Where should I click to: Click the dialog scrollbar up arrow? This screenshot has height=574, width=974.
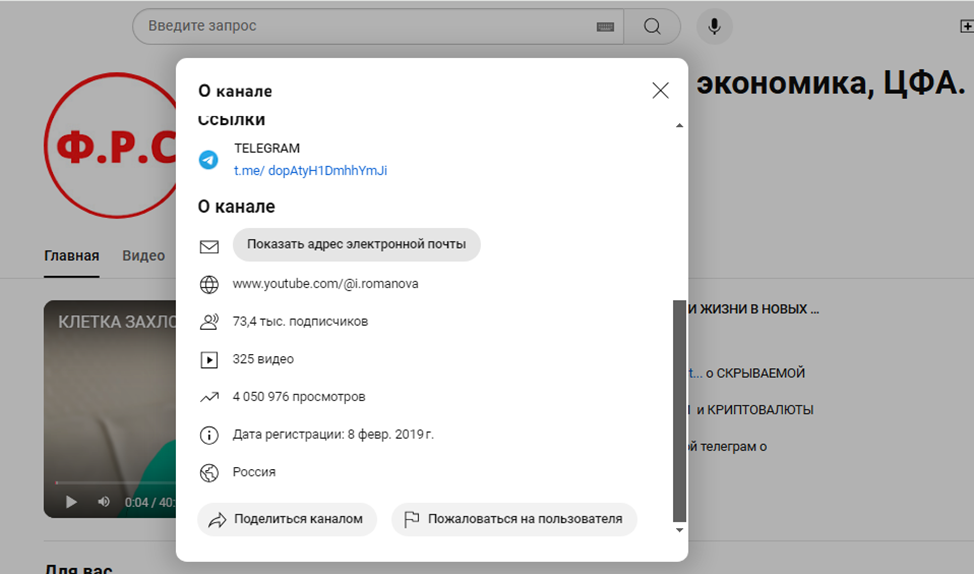pos(680,125)
